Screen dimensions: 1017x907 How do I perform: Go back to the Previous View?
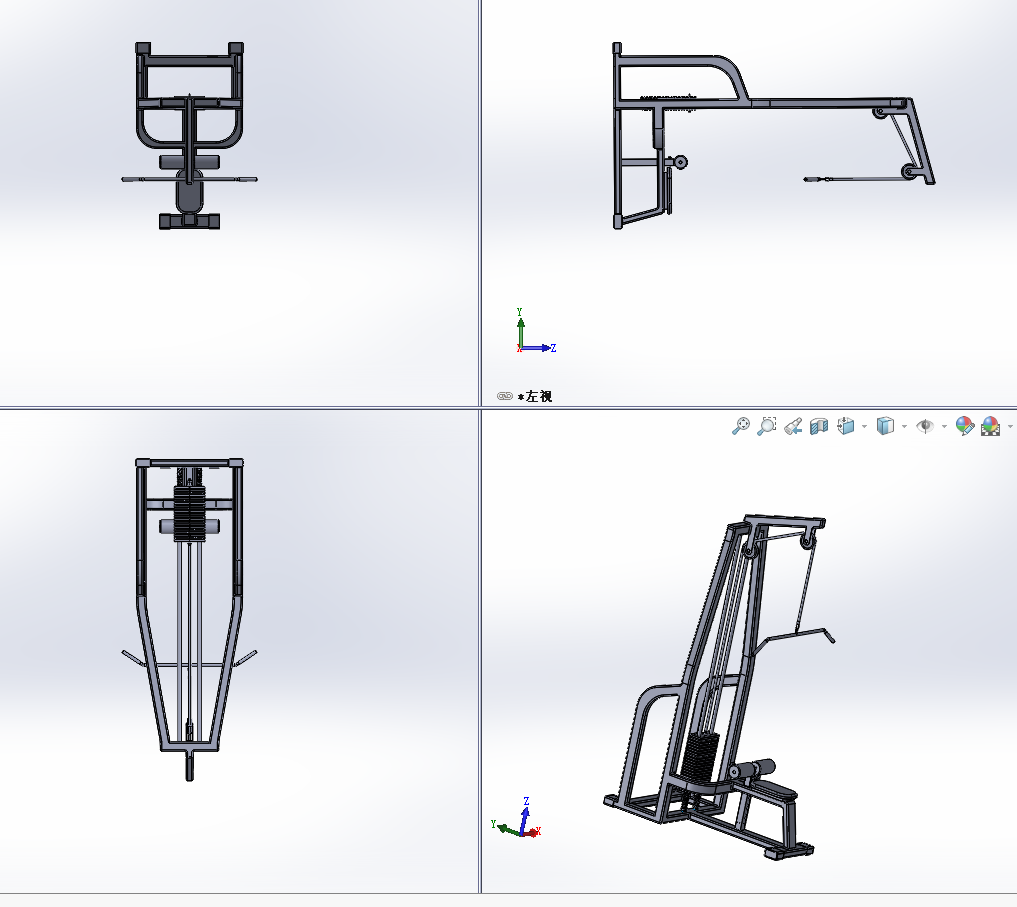click(x=793, y=426)
